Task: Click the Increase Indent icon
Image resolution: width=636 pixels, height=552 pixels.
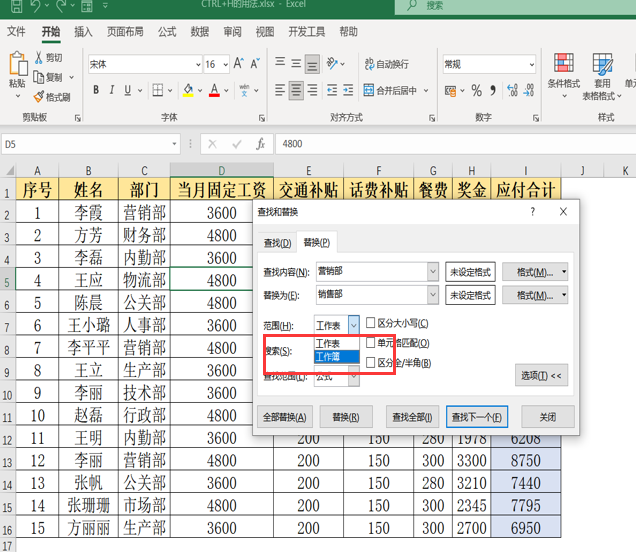Action: tap(348, 90)
